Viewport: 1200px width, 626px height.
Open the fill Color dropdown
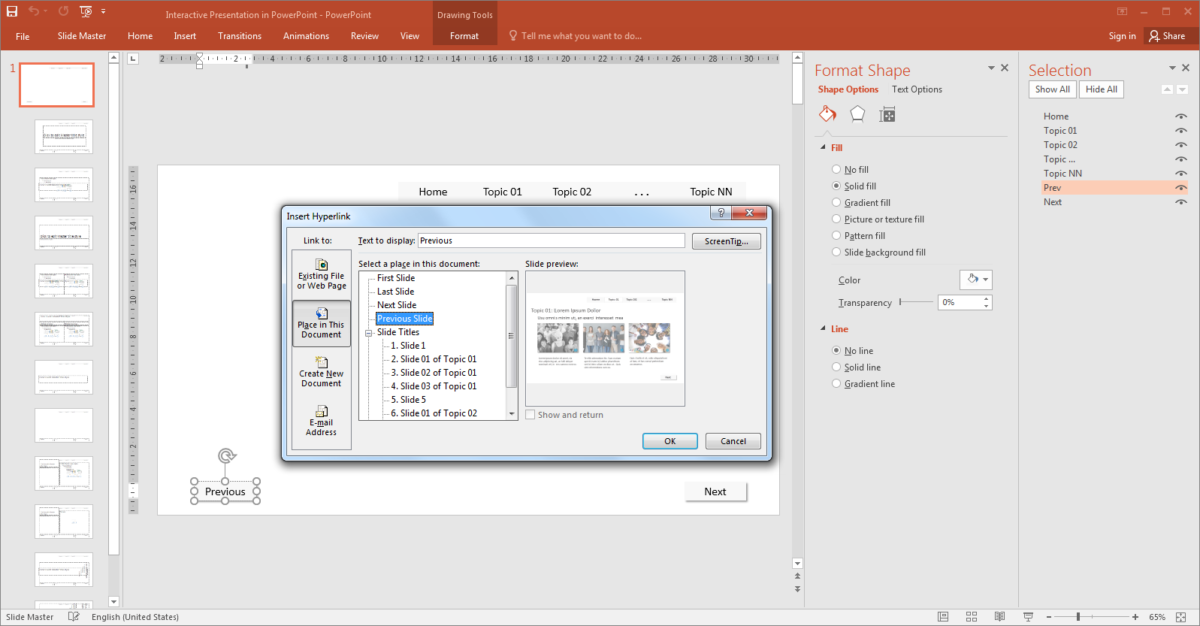[975, 279]
